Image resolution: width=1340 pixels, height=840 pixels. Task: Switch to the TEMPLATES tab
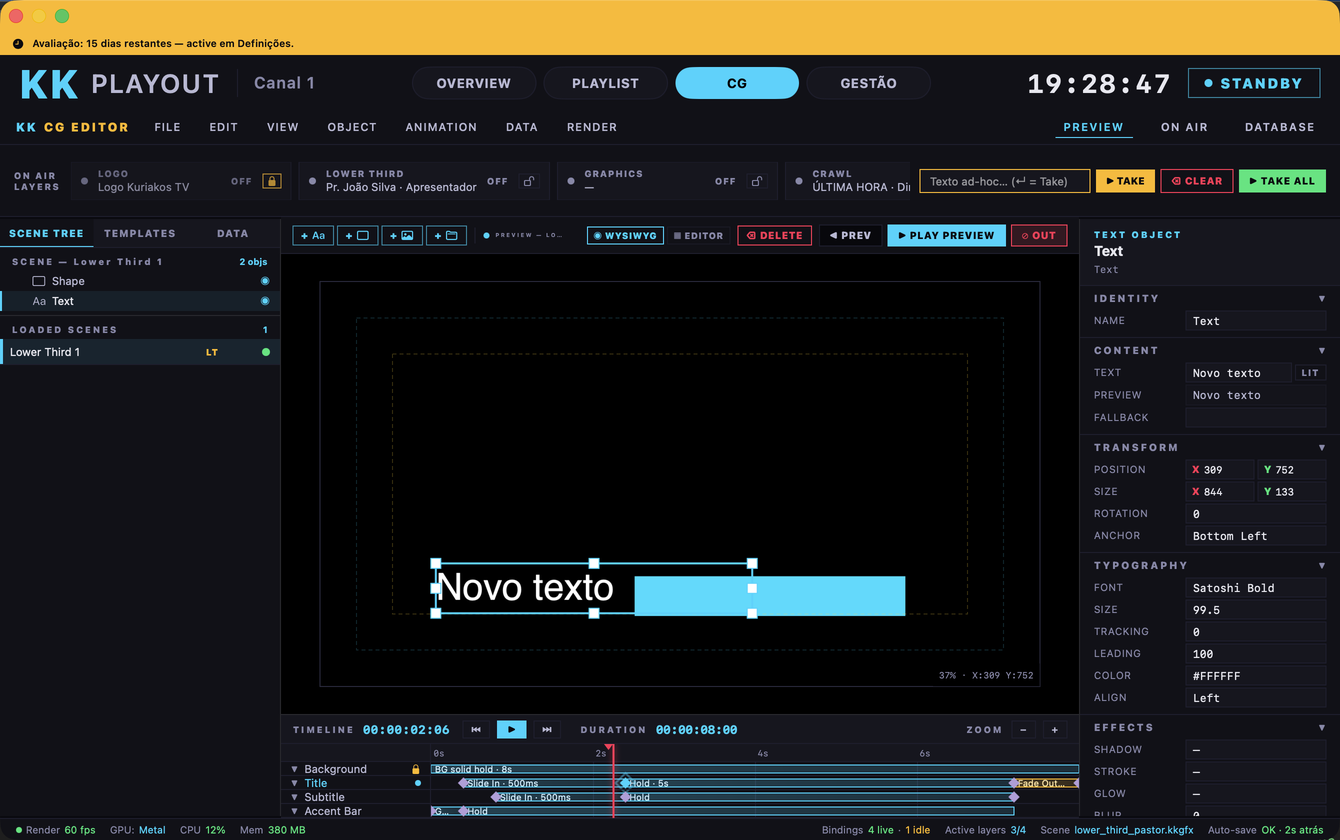(140, 233)
